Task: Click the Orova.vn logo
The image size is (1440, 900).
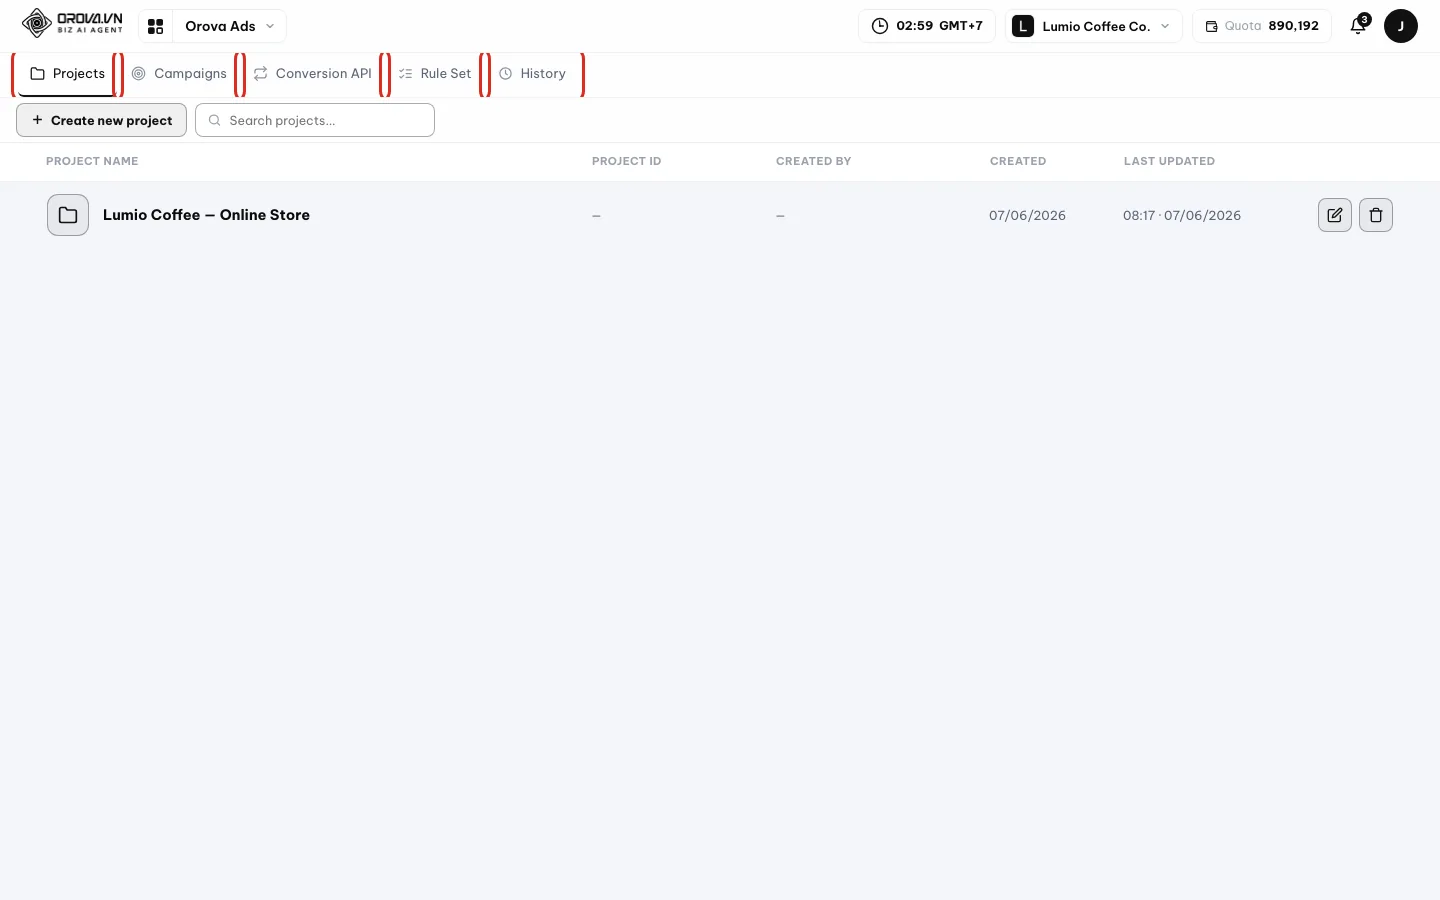Action: pos(72,23)
